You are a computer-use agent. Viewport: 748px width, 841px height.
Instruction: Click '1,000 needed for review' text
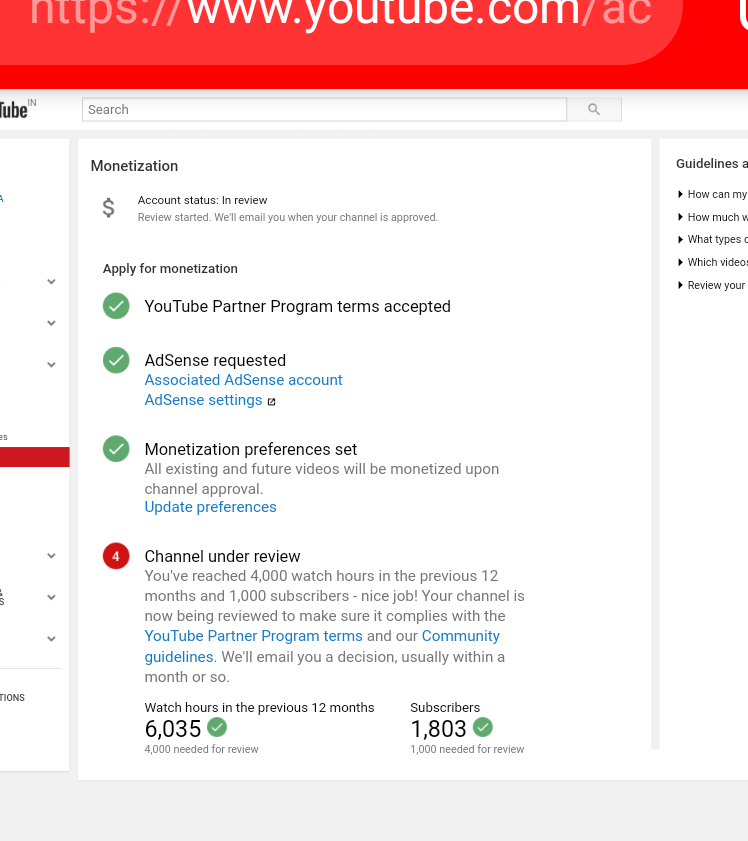pyautogui.click(x=468, y=749)
